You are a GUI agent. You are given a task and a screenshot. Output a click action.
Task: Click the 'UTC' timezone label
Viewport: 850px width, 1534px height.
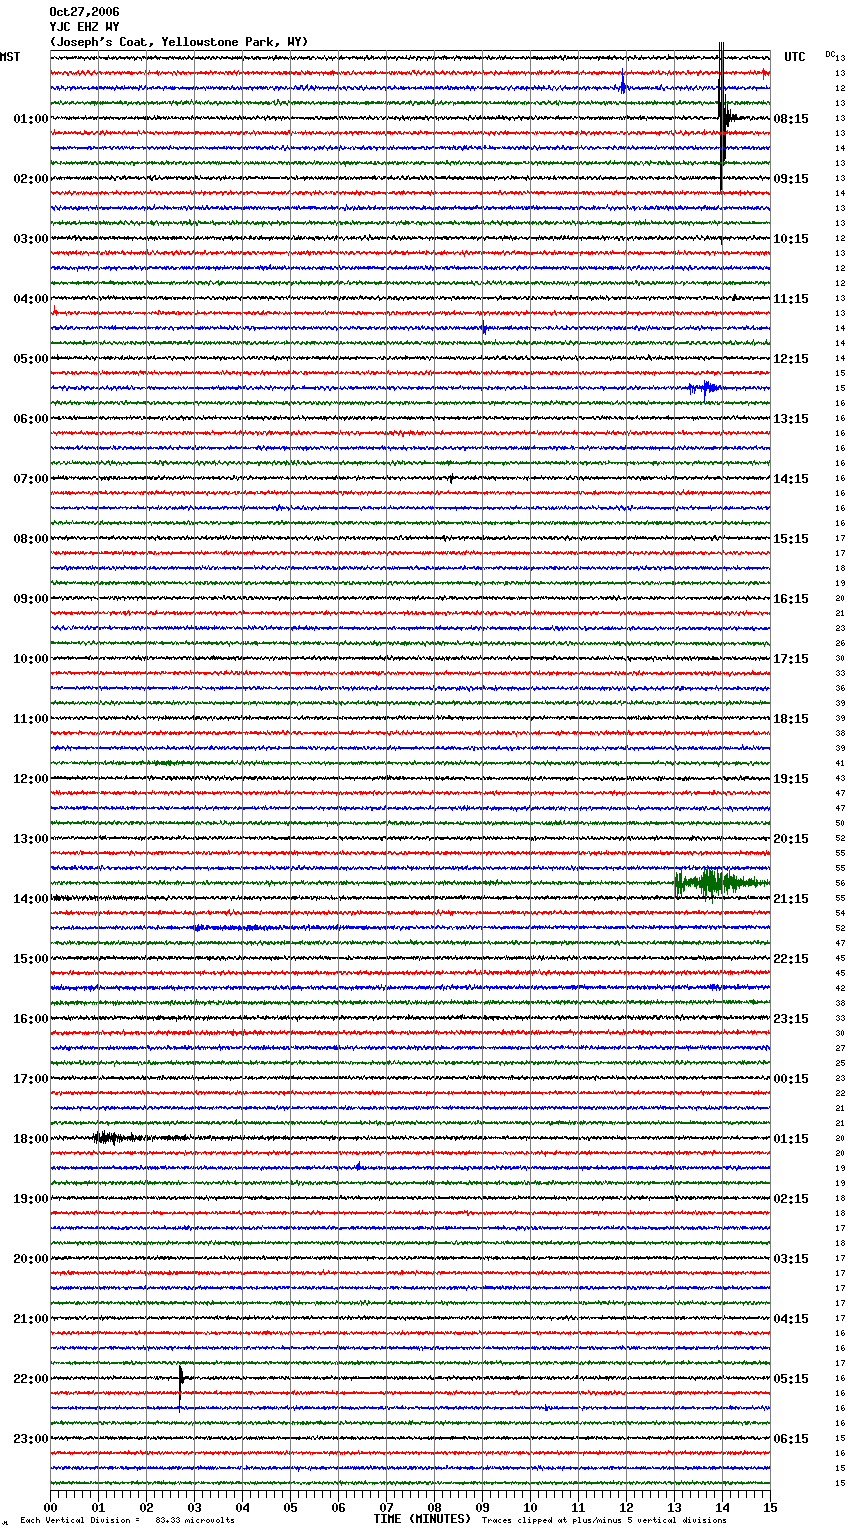795,57
